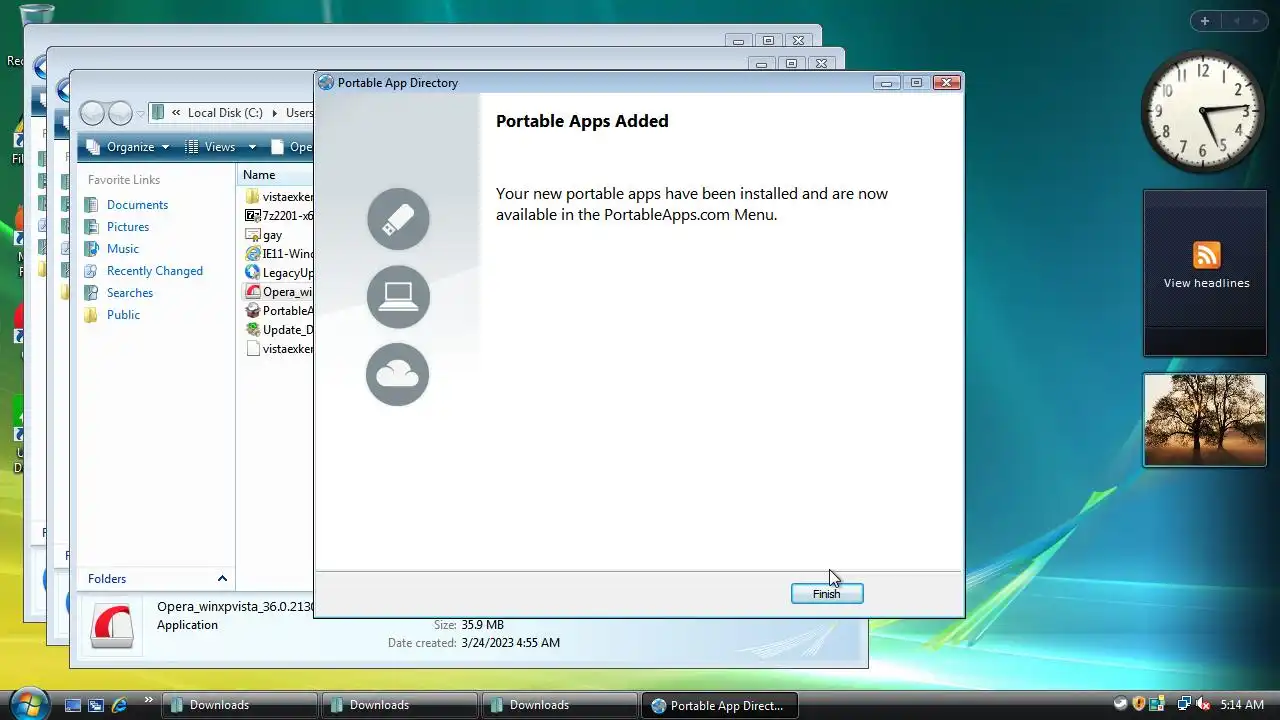Select the vistaexker folder icon

click(x=253, y=197)
